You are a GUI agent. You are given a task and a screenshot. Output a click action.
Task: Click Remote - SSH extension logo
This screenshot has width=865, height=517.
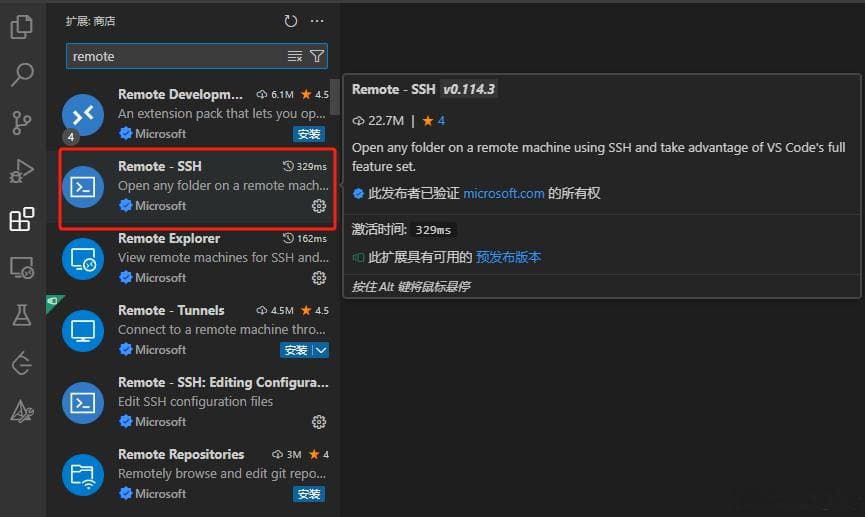tap(83, 187)
